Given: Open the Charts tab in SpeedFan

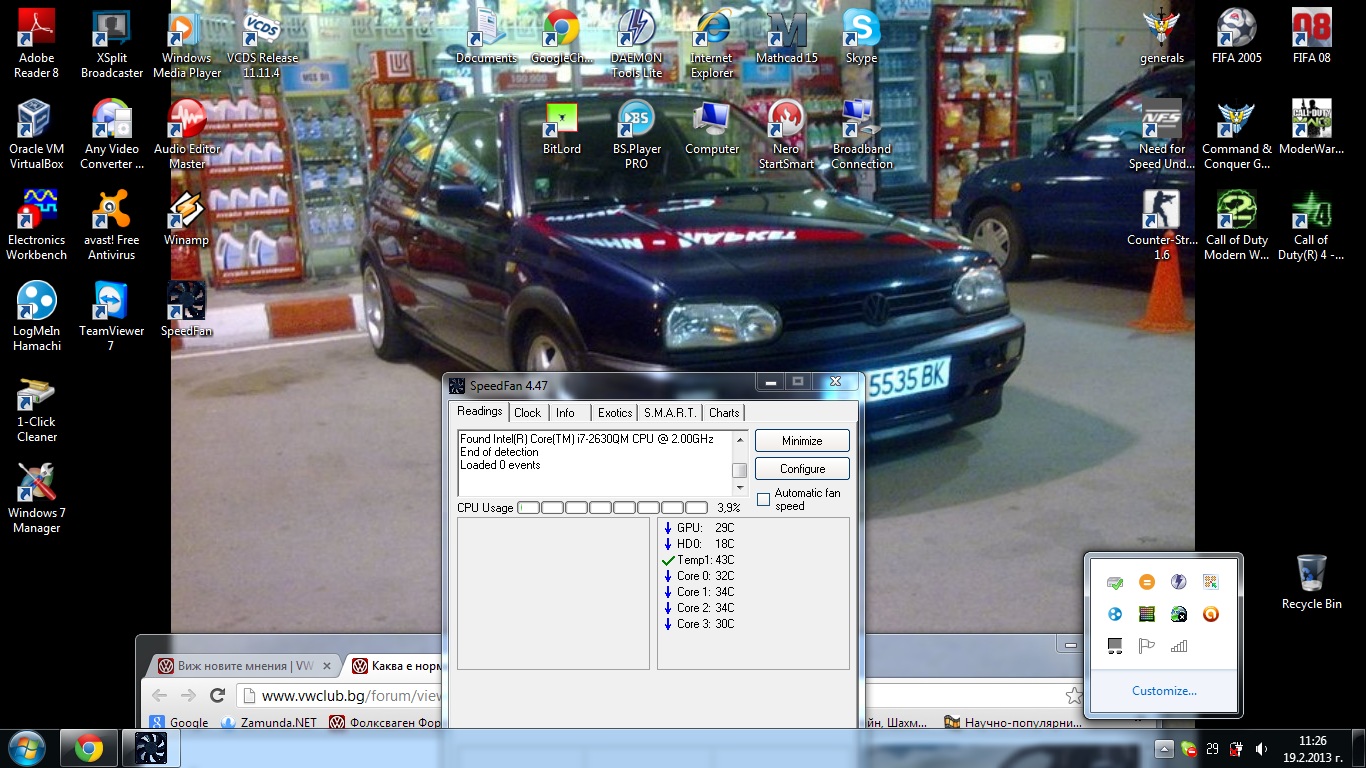Looking at the screenshot, I should (724, 413).
